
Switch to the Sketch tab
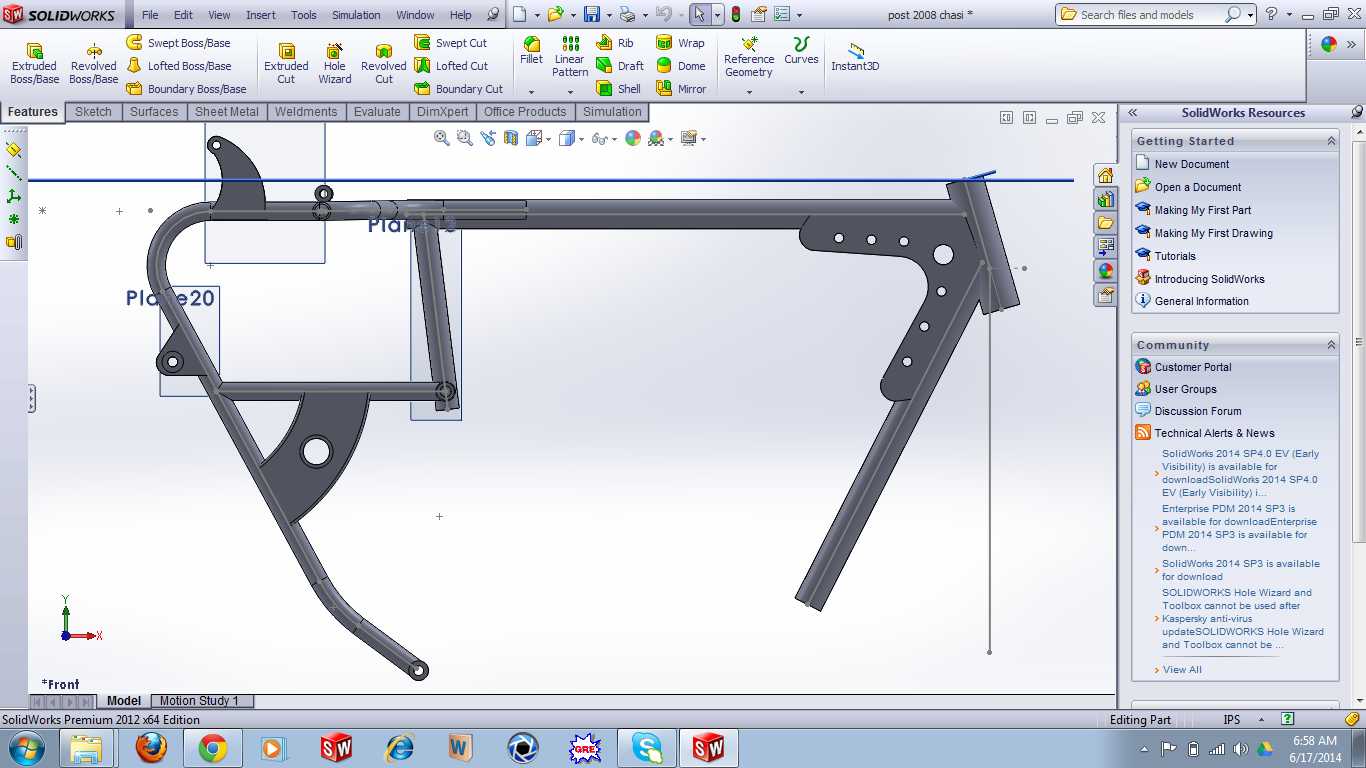93,112
